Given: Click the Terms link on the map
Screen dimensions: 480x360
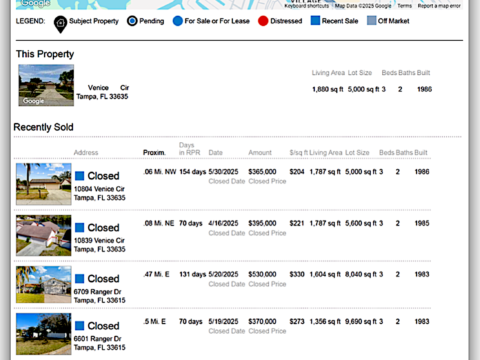Looking at the screenshot, I should 405,6.
